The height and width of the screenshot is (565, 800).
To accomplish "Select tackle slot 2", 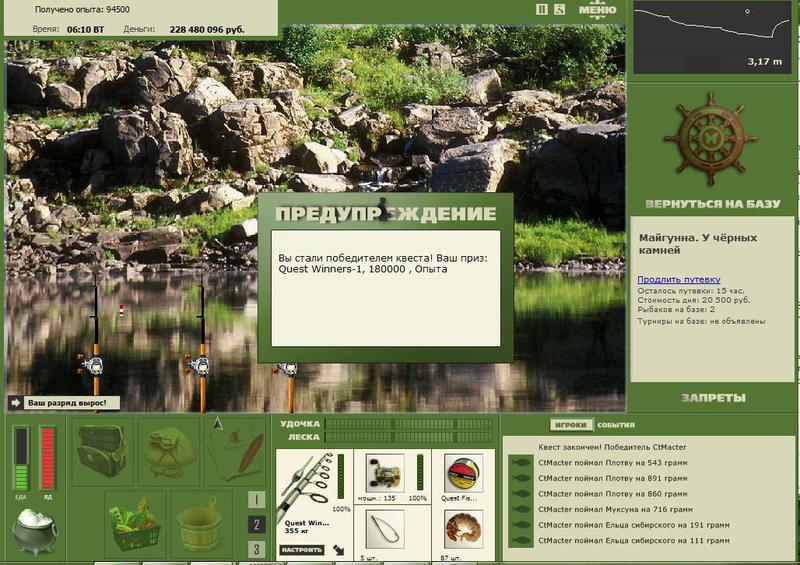I will tap(257, 525).
